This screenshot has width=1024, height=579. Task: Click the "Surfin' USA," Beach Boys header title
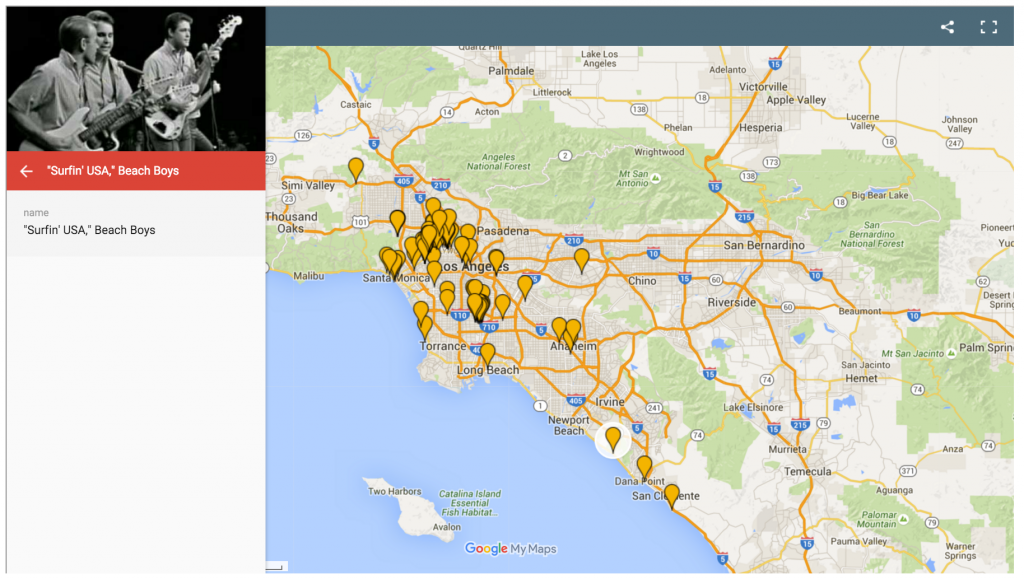pos(113,171)
